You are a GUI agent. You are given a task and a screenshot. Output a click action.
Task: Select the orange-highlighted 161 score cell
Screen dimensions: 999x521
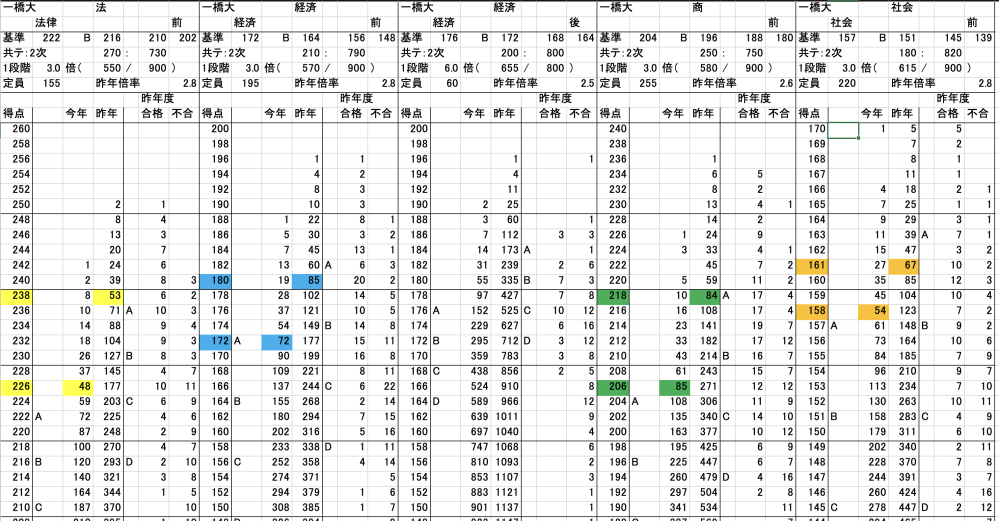coord(812,265)
